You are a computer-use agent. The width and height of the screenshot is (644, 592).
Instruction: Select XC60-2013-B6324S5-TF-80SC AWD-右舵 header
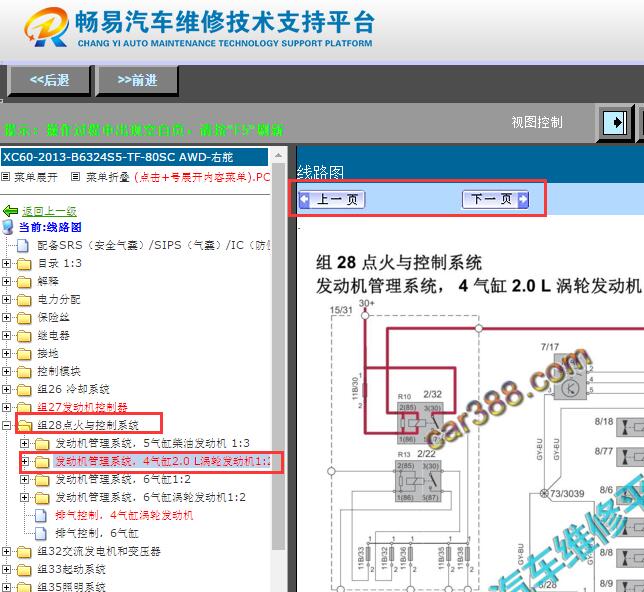pos(134,157)
